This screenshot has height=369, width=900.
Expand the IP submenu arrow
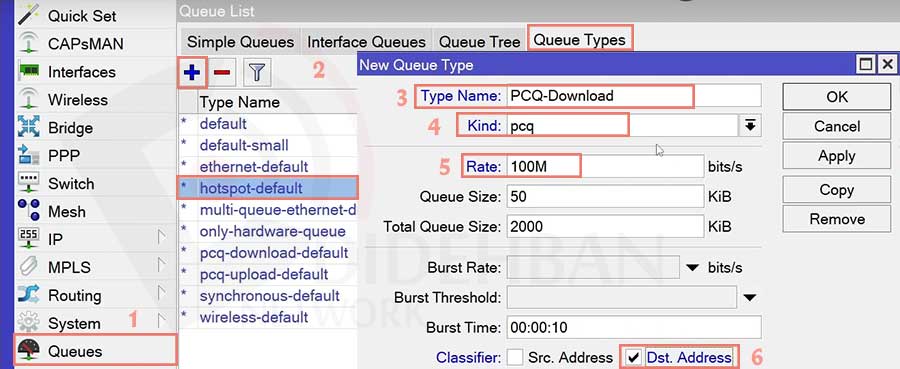(162, 238)
